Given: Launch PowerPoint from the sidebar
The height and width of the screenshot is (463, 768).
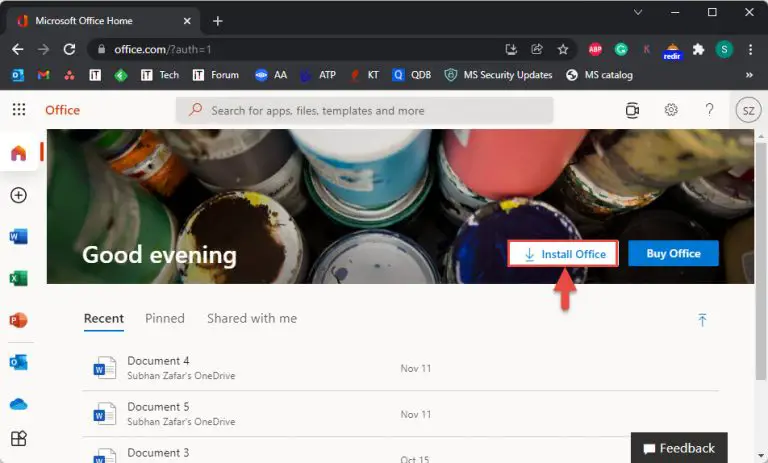Looking at the screenshot, I should pyautogui.click(x=18, y=321).
